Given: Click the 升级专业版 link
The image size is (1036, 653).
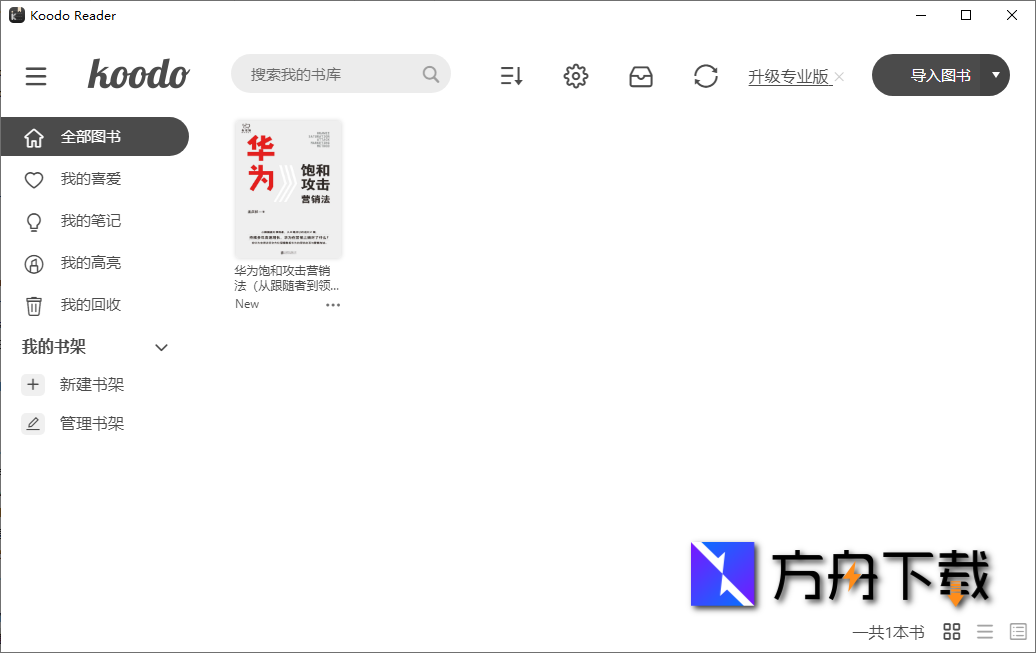Looking at the screenshot, I should 790,75.
